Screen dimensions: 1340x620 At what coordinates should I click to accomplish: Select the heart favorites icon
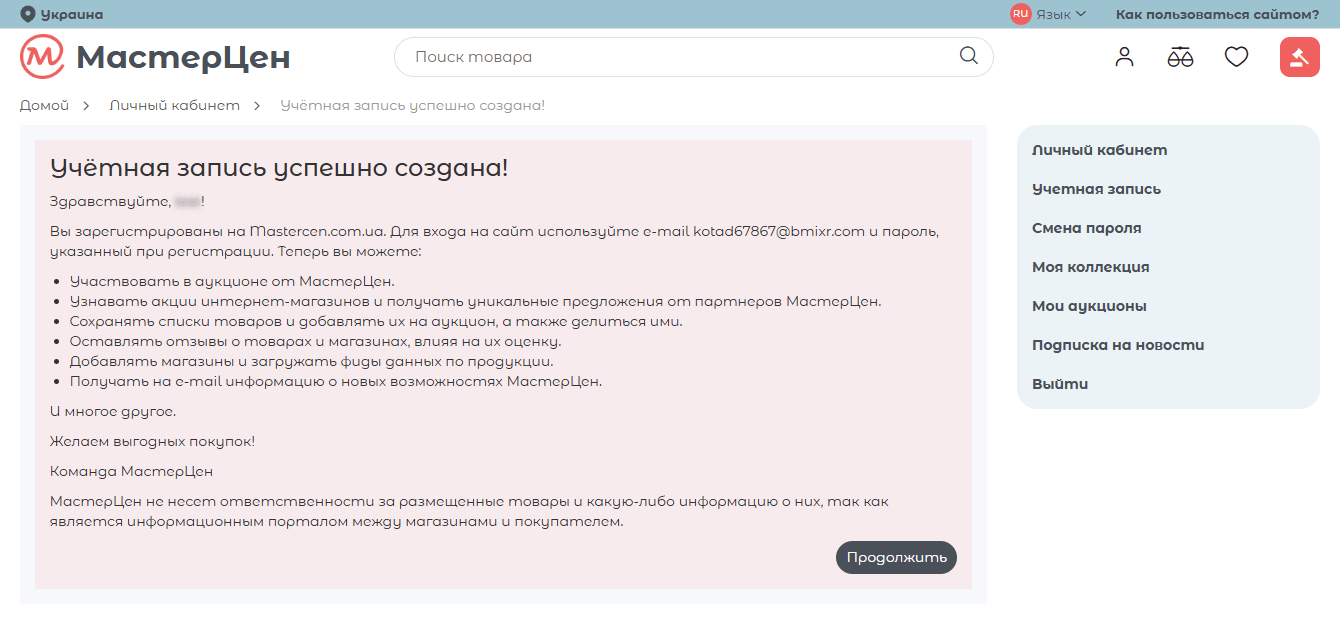pyautogui.click(x=1236, y=57)
